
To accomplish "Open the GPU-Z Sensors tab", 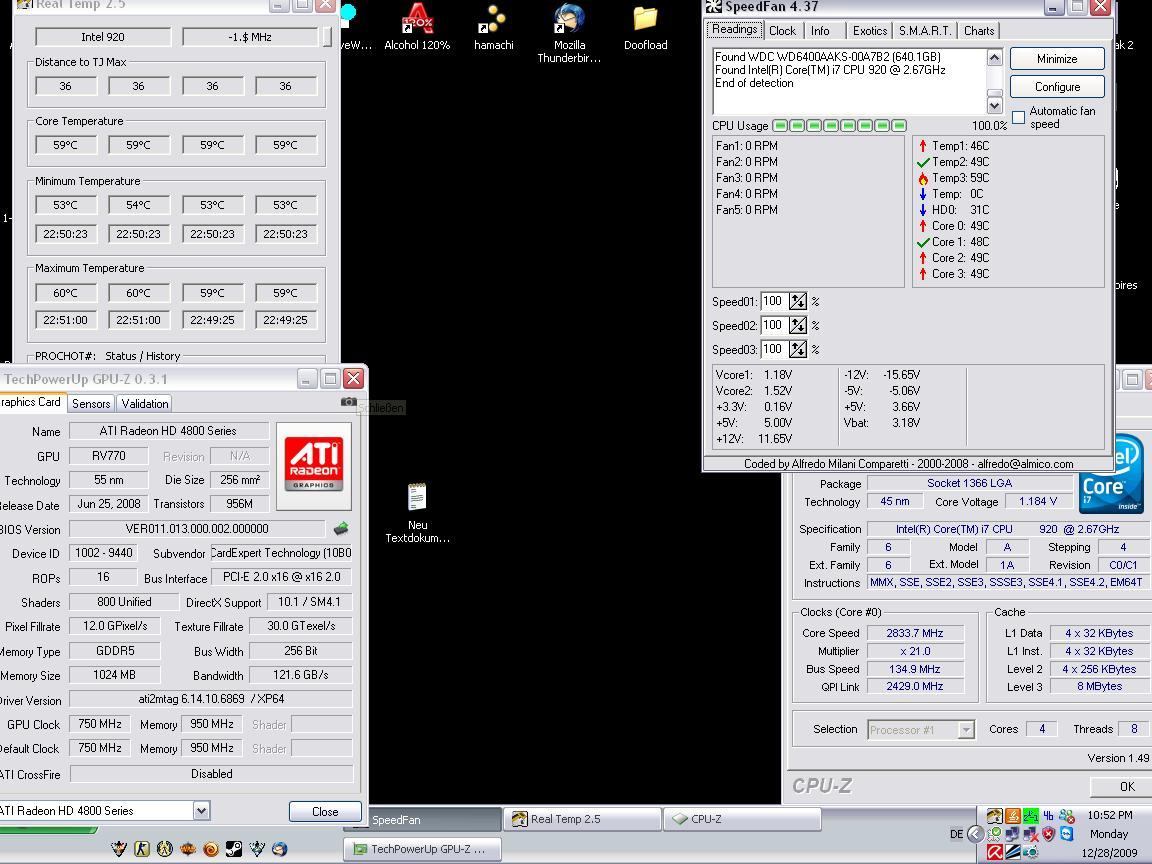I will [x=91, y=403].
